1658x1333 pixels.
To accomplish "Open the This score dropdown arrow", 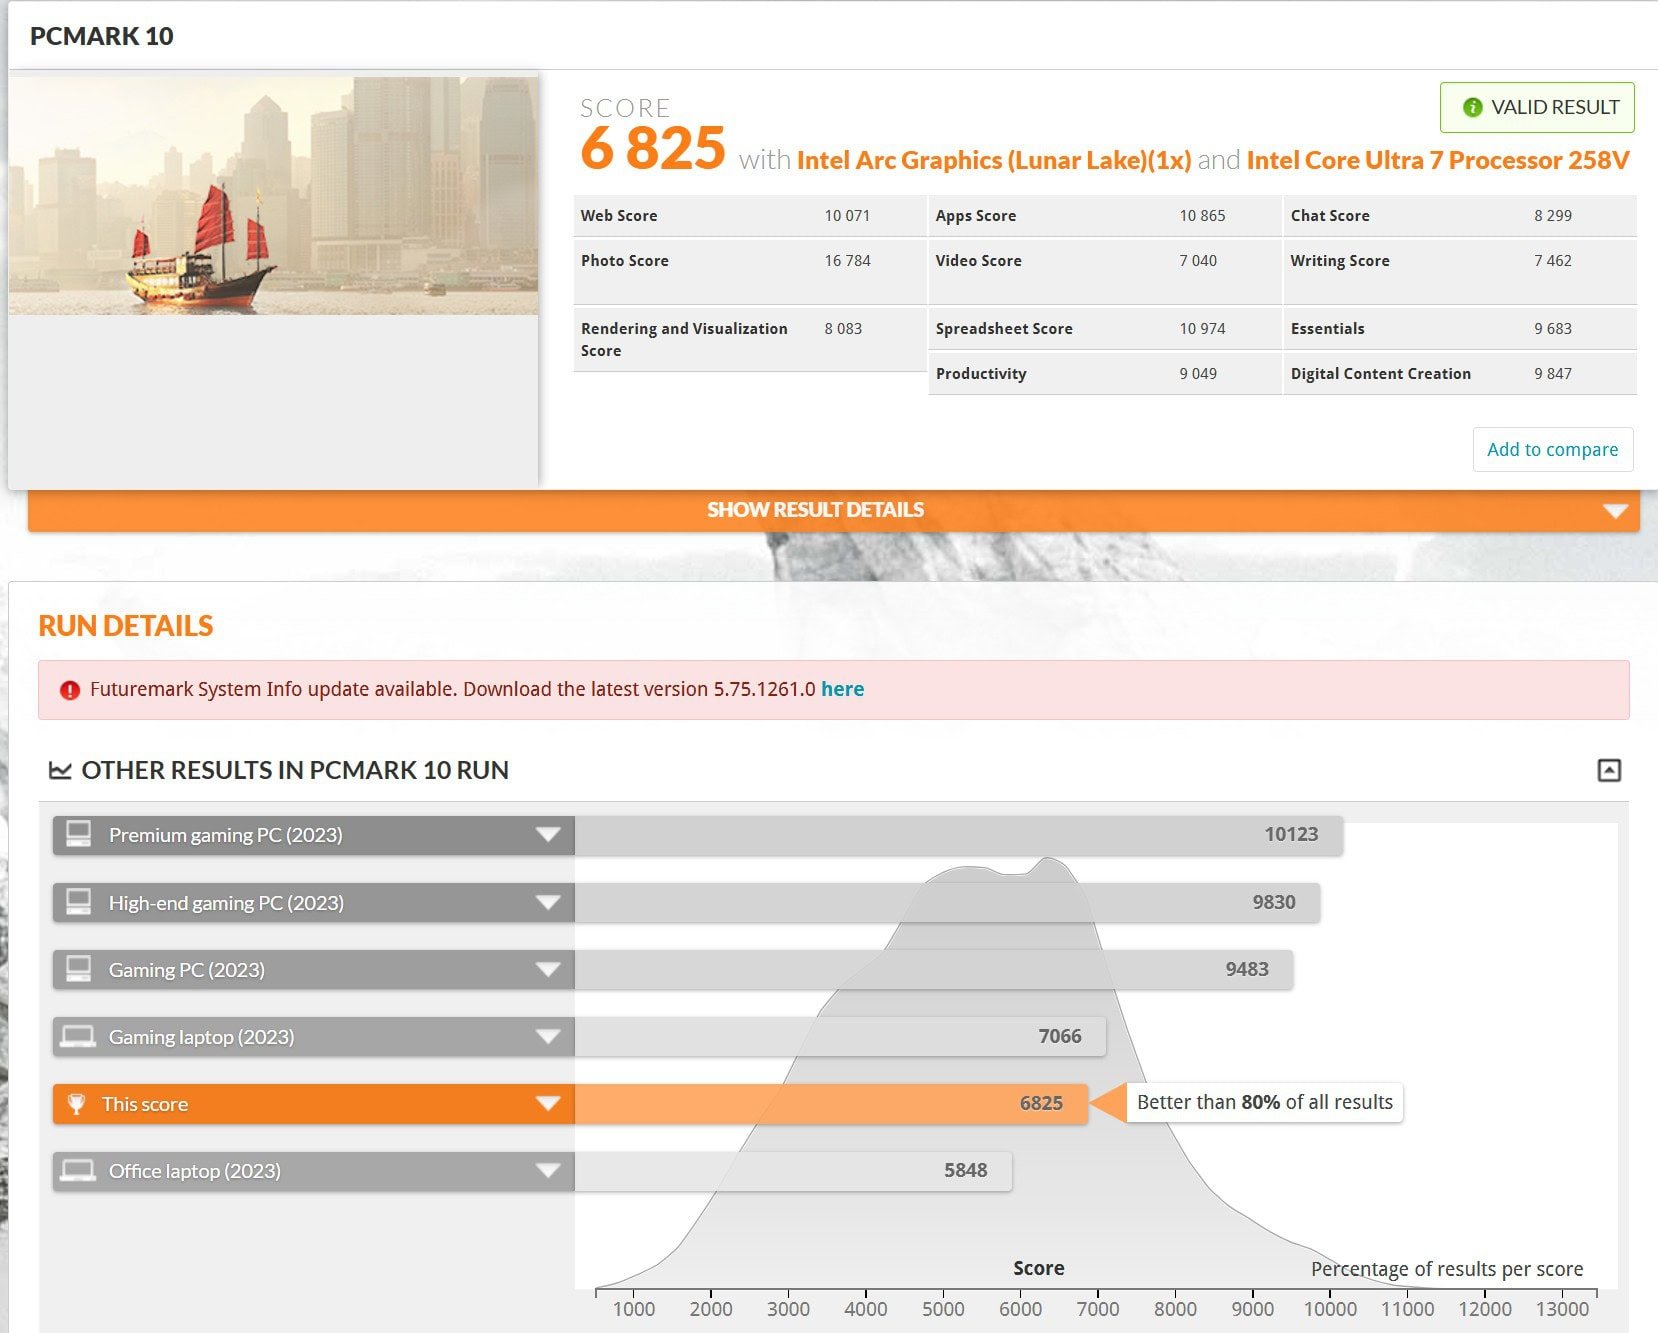I will (547, 1104).
